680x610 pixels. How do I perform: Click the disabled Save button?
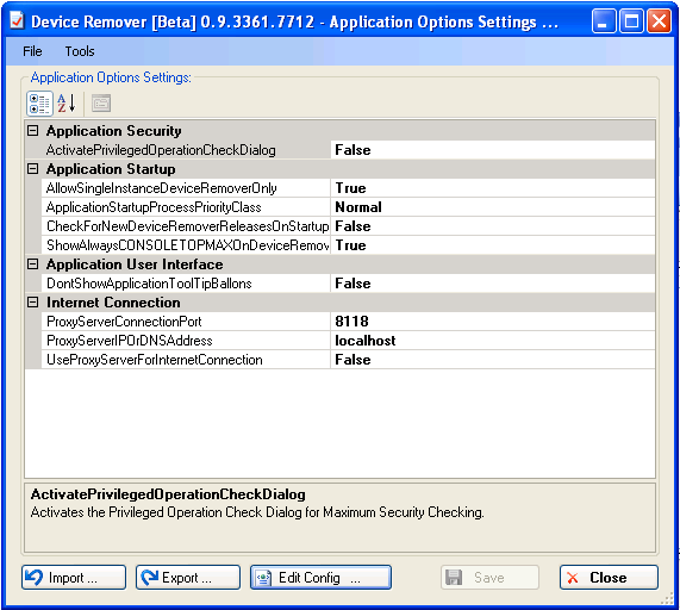tap(490, 577)
